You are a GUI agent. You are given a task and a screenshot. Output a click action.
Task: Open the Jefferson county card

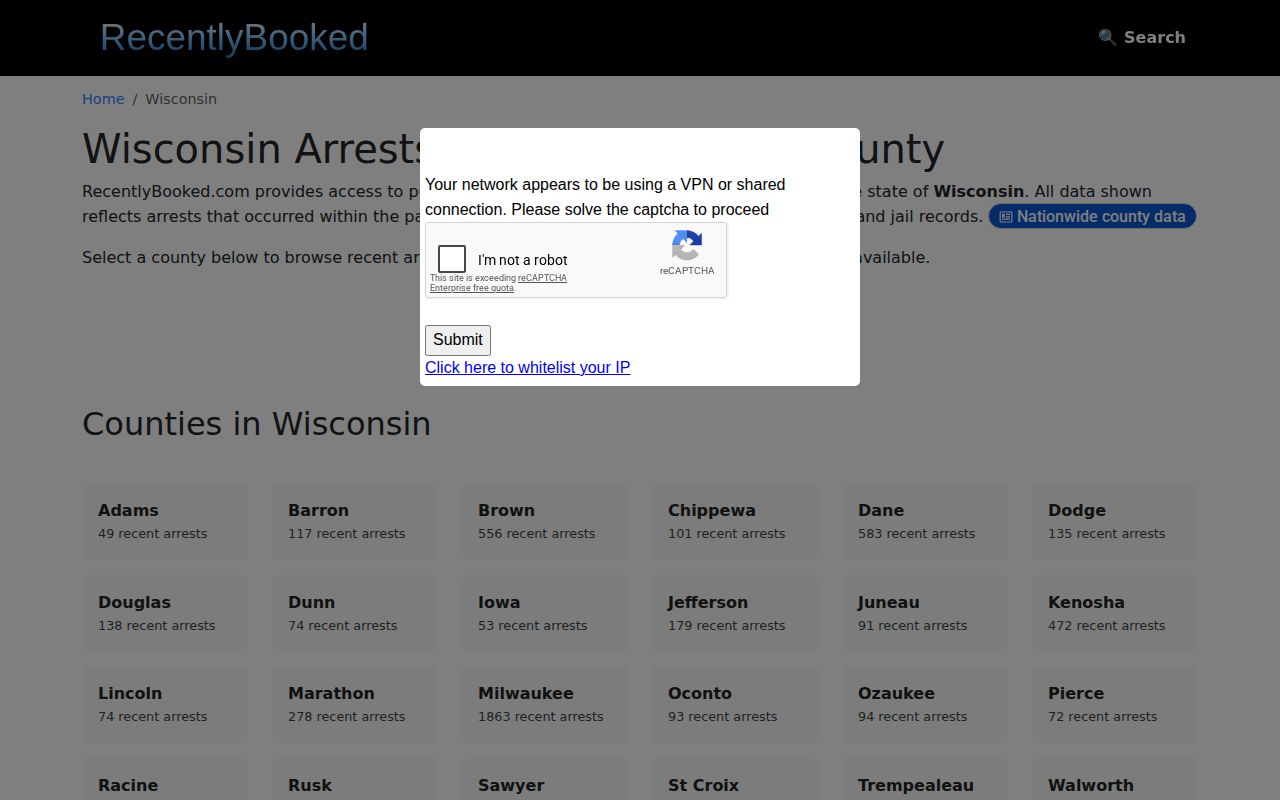(735, 613)
